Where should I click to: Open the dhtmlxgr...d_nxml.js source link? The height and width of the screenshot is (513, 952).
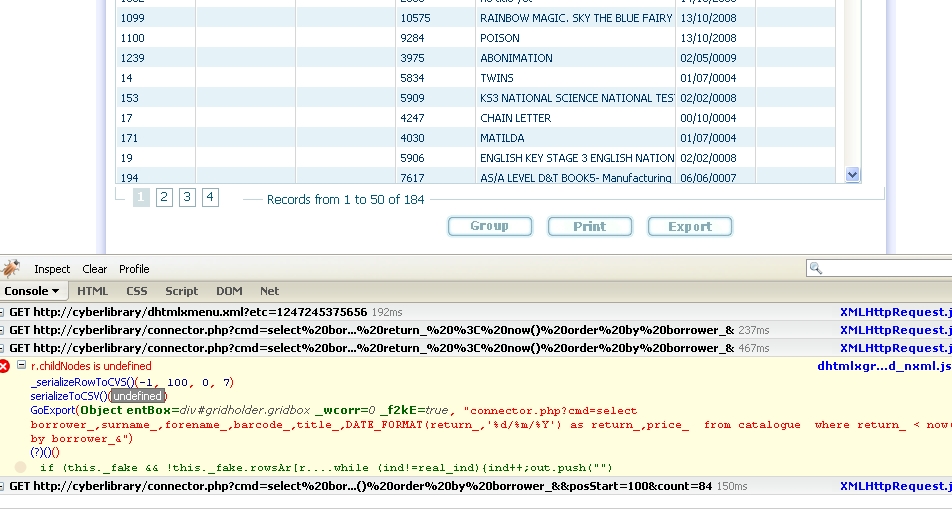884,366
